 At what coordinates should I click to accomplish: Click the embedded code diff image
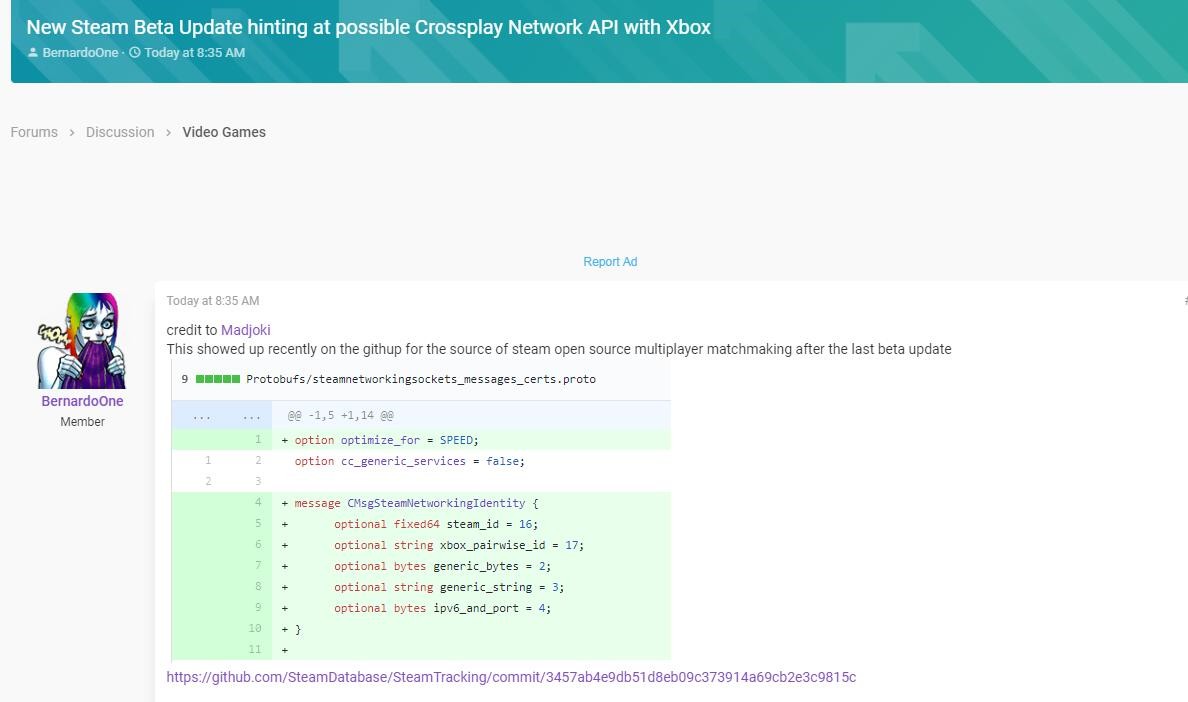[421, 511]
